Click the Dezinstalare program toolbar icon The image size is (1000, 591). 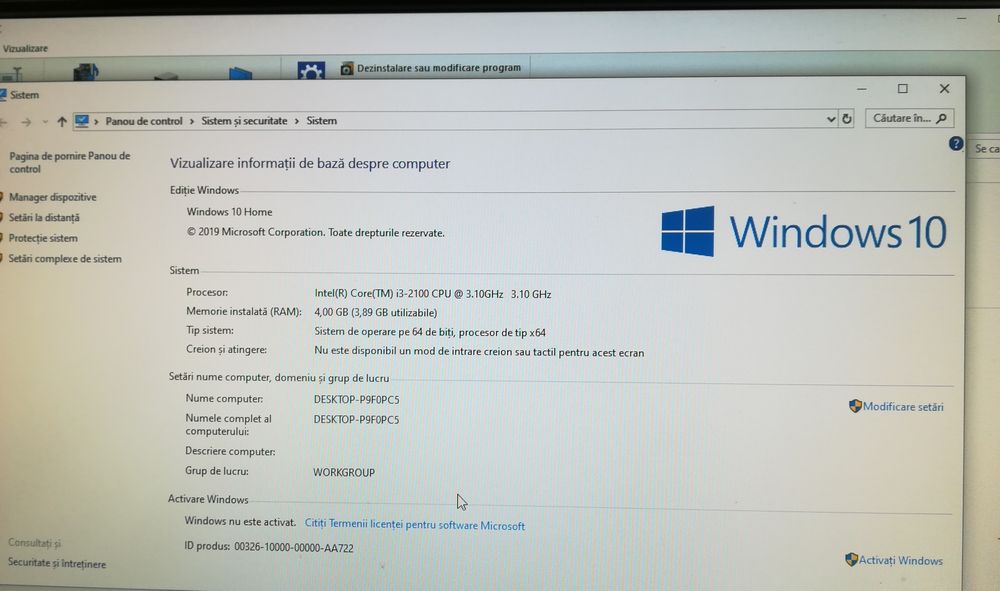click(346, 68)
